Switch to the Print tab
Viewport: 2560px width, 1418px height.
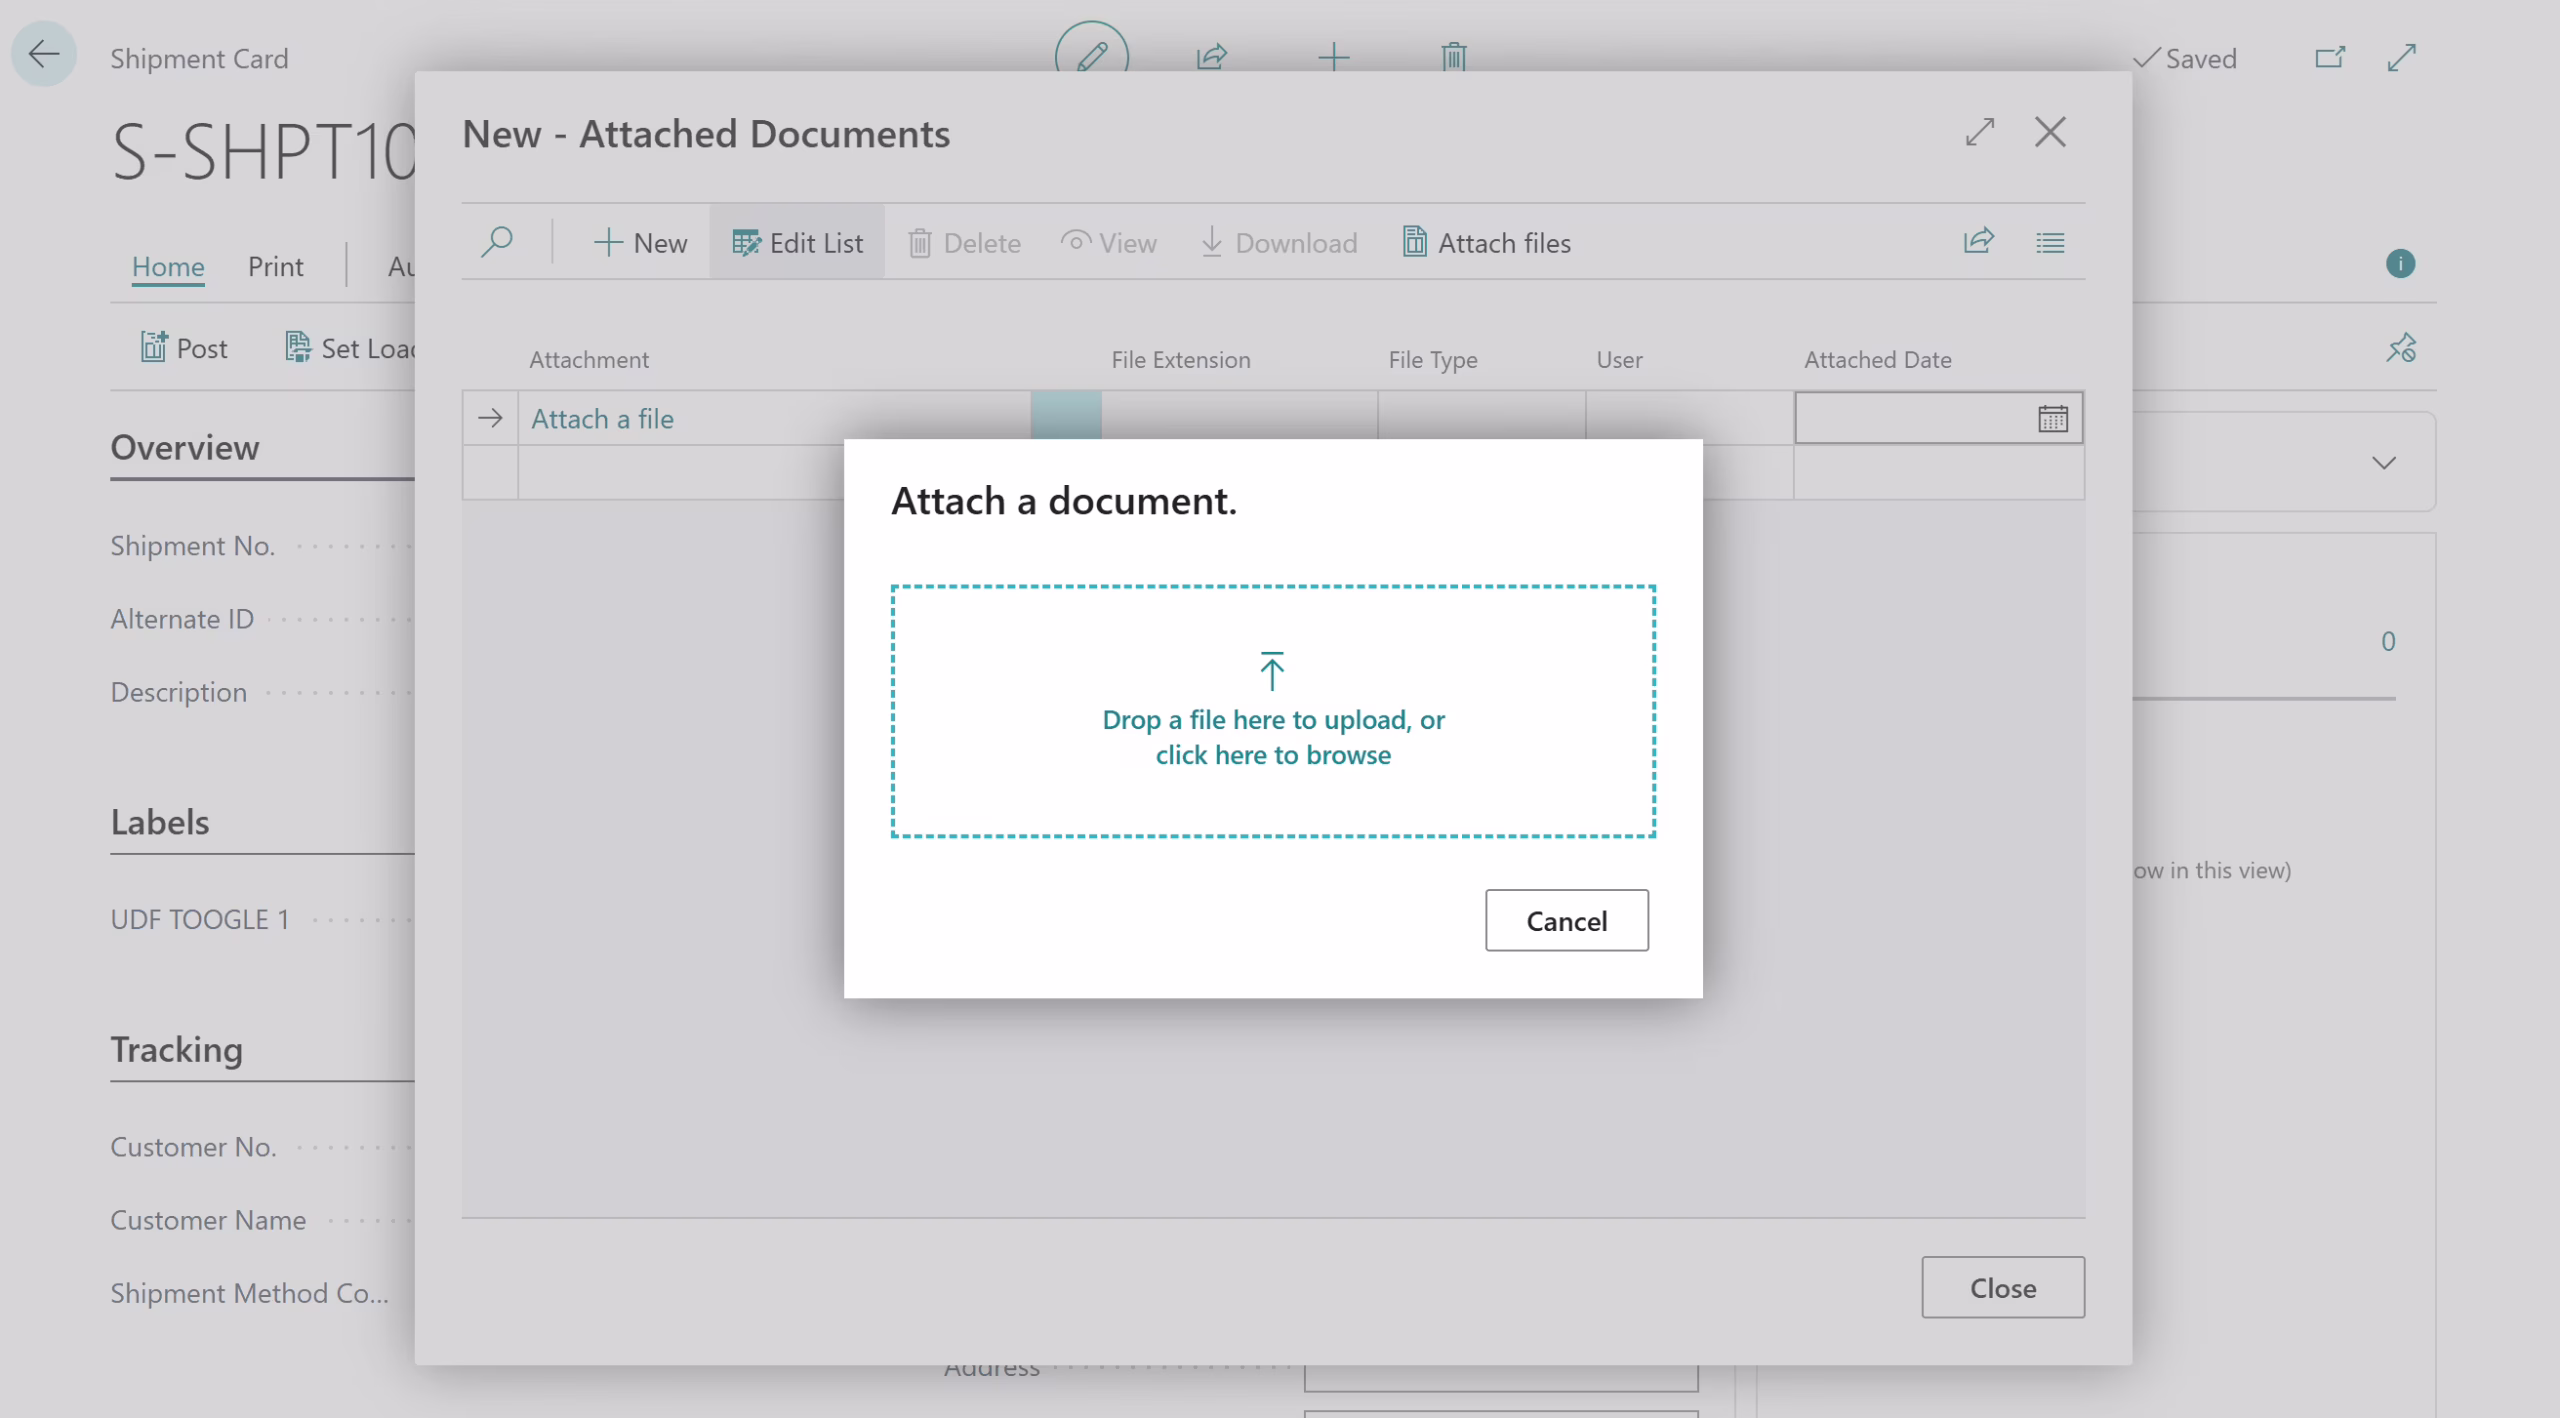click(275, 265)
